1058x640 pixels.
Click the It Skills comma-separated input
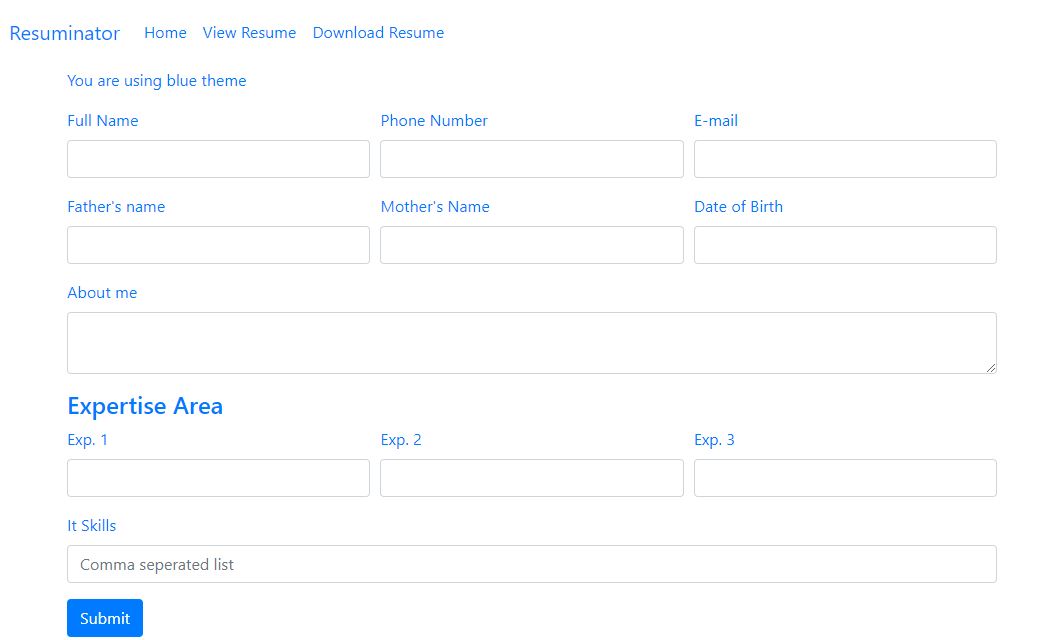pyautogui.click(x=531, y=563)
